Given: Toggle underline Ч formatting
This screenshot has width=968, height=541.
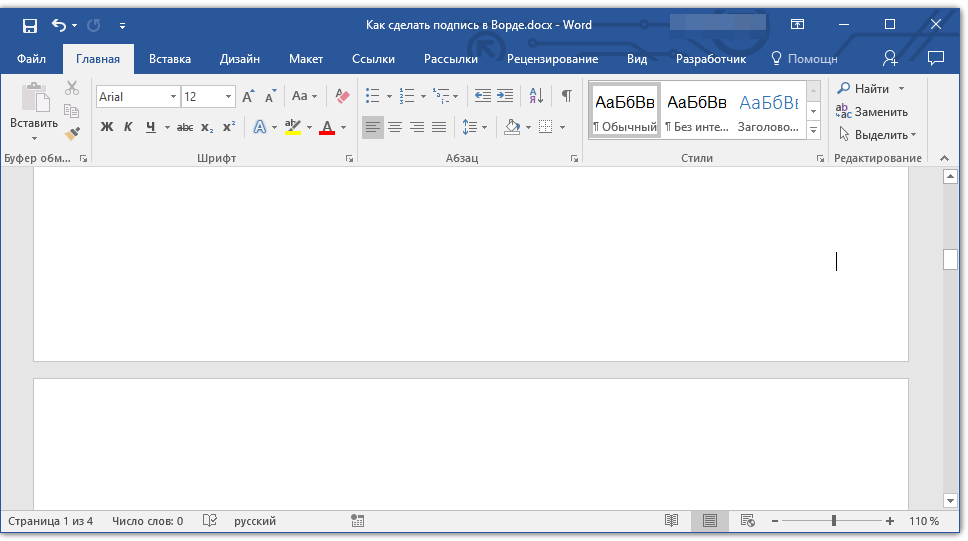Looking at the screenshot, I should (x=151, y=127).
